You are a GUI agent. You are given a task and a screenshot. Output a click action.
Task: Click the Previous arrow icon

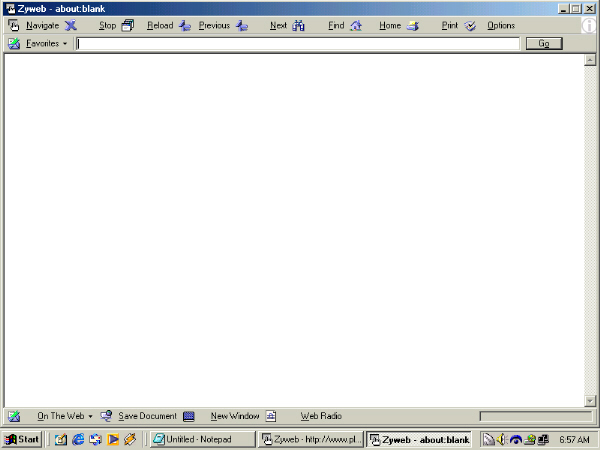coord(185,26)
